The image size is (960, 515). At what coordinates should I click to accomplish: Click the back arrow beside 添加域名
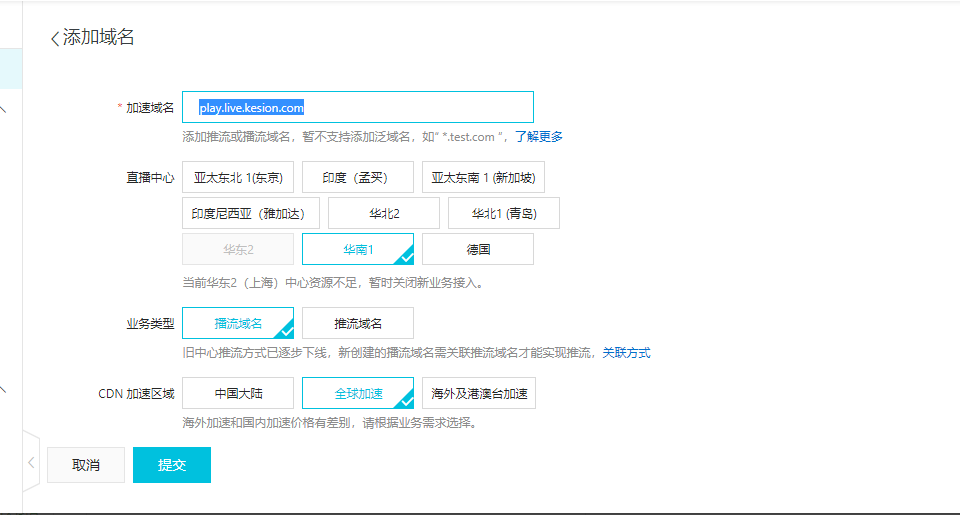coord(55,39)
